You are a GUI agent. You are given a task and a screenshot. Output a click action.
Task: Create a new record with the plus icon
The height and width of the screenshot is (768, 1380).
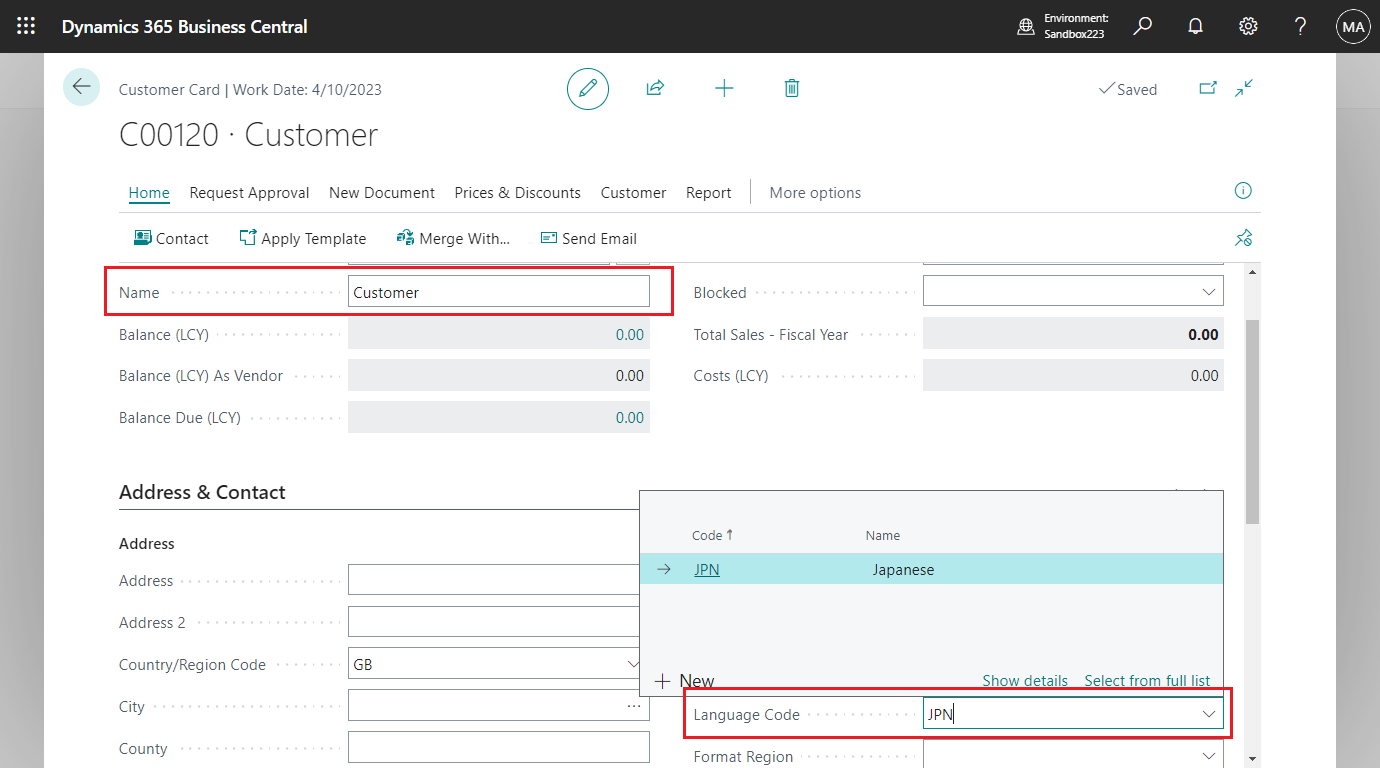click(724, 88)
